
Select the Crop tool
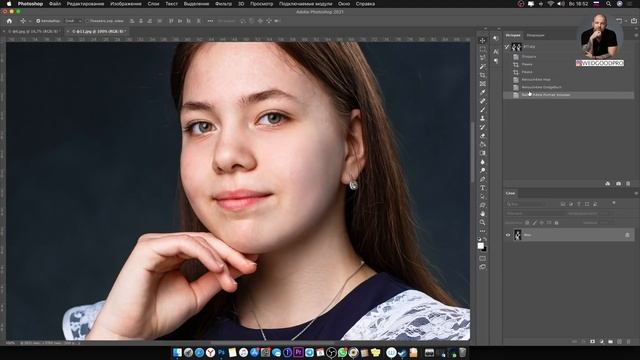click(482, 75)
